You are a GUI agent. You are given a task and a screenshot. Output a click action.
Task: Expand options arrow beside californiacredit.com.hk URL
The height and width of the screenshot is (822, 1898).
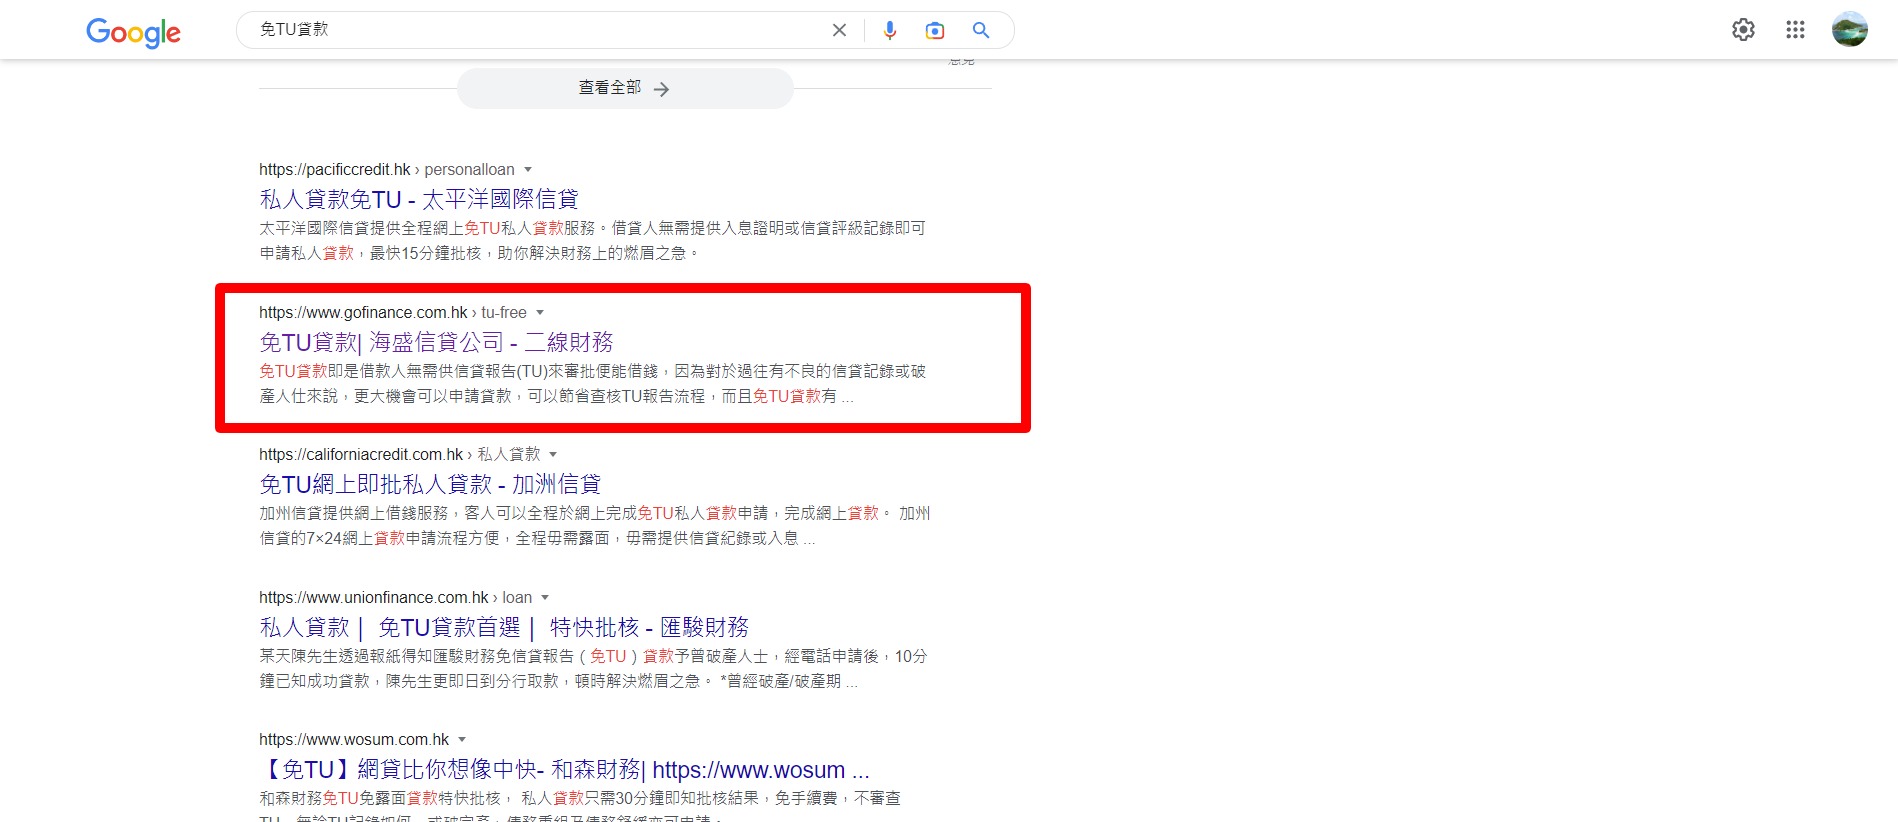pyautogui.click(x=553, y=455)
